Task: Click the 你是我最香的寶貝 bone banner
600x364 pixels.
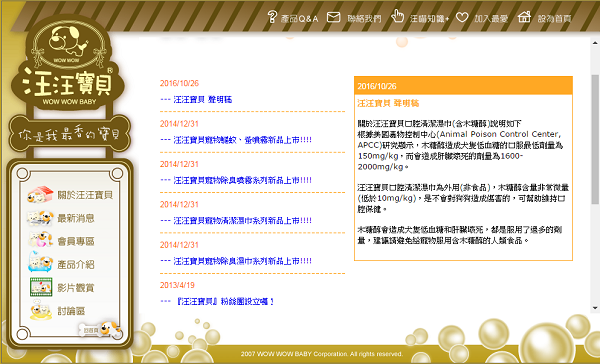Action: tap(70, 134)
